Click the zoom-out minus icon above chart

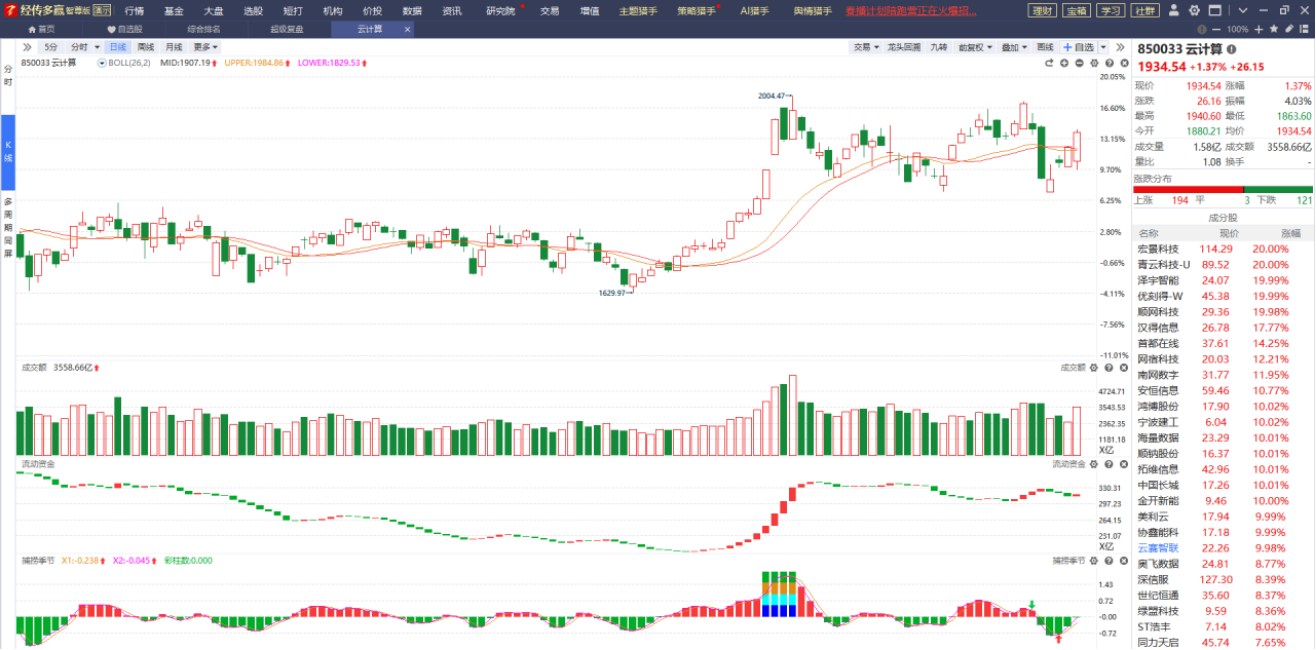pos(1079,63)
